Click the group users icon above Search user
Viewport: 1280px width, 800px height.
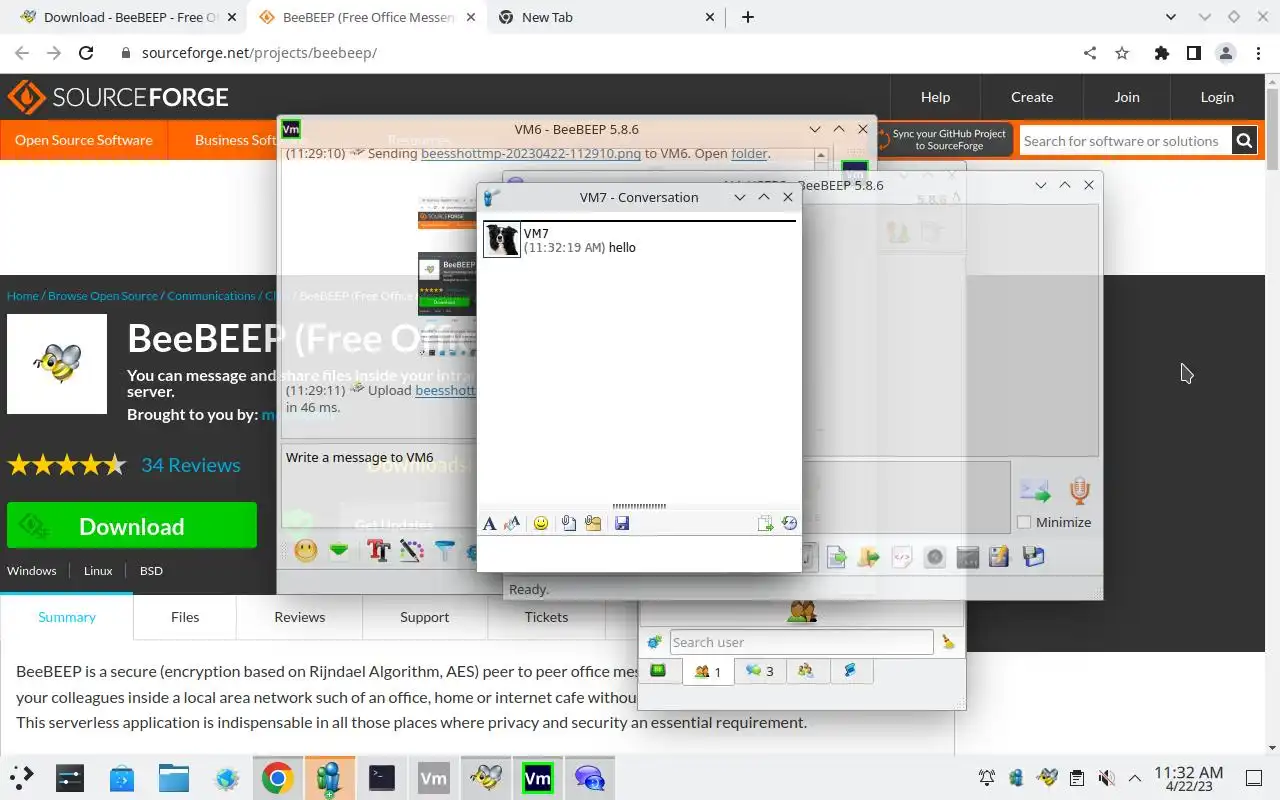point(802,611)
